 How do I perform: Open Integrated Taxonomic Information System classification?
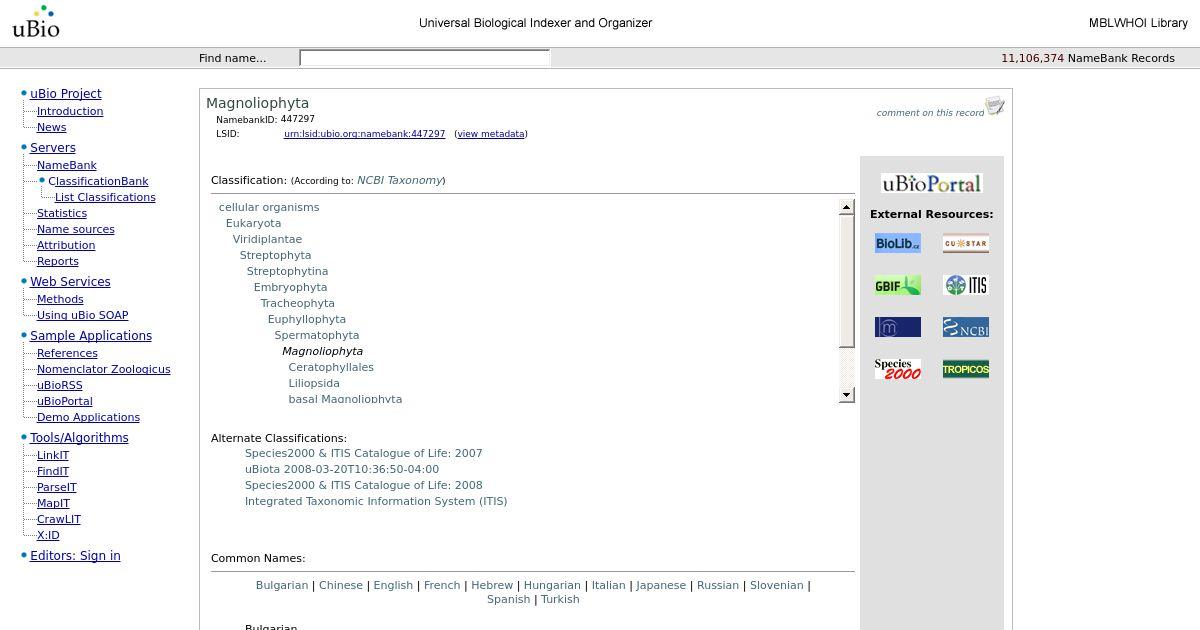[x=376, y=501]
